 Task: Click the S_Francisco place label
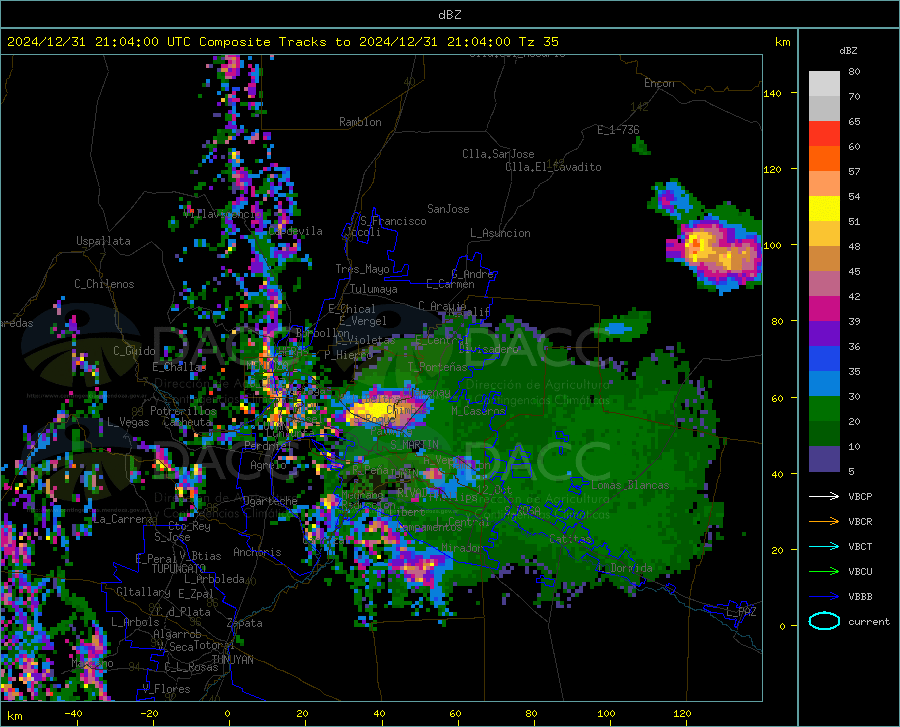(393, 221)
